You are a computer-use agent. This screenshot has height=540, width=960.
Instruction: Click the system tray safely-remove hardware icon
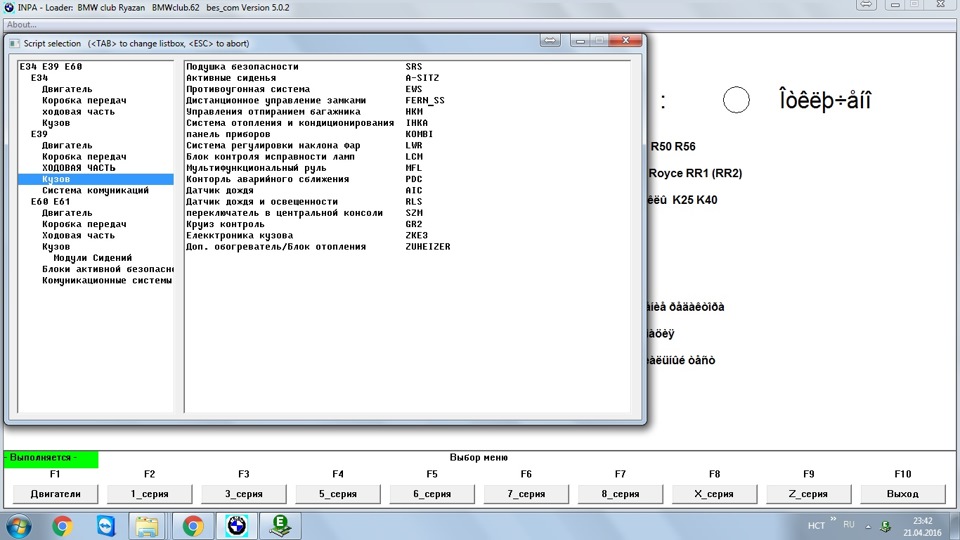pyautogui.click(x=885, y=526)
